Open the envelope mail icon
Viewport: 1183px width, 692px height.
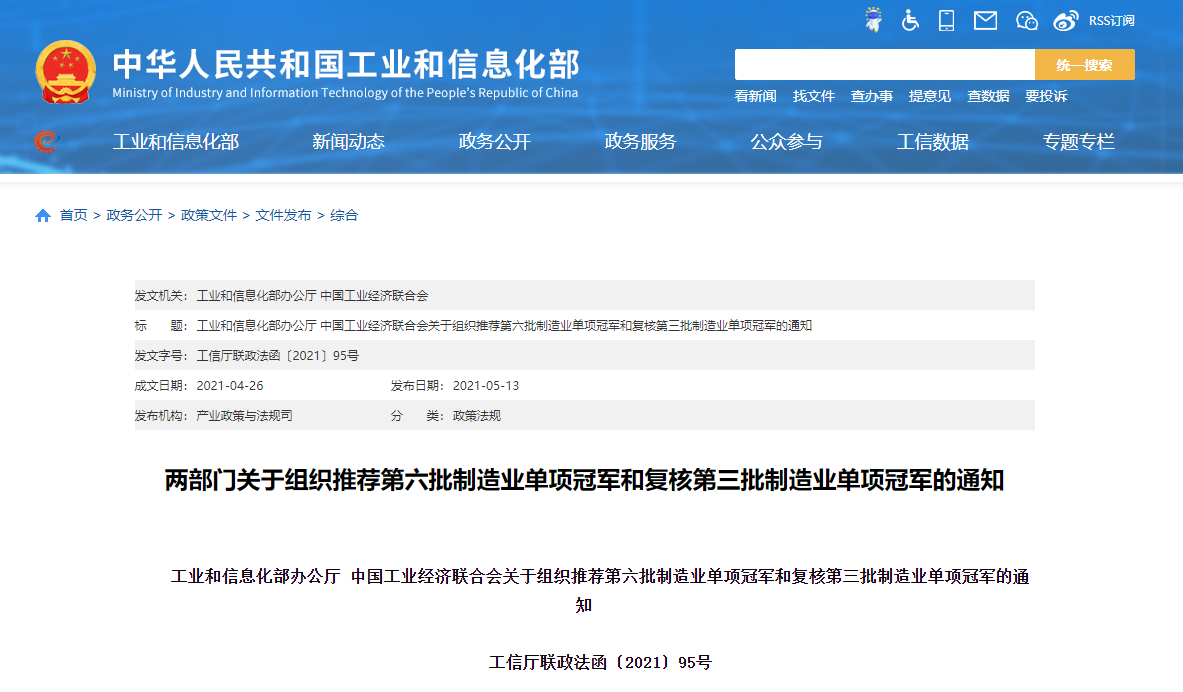point(985,20)
